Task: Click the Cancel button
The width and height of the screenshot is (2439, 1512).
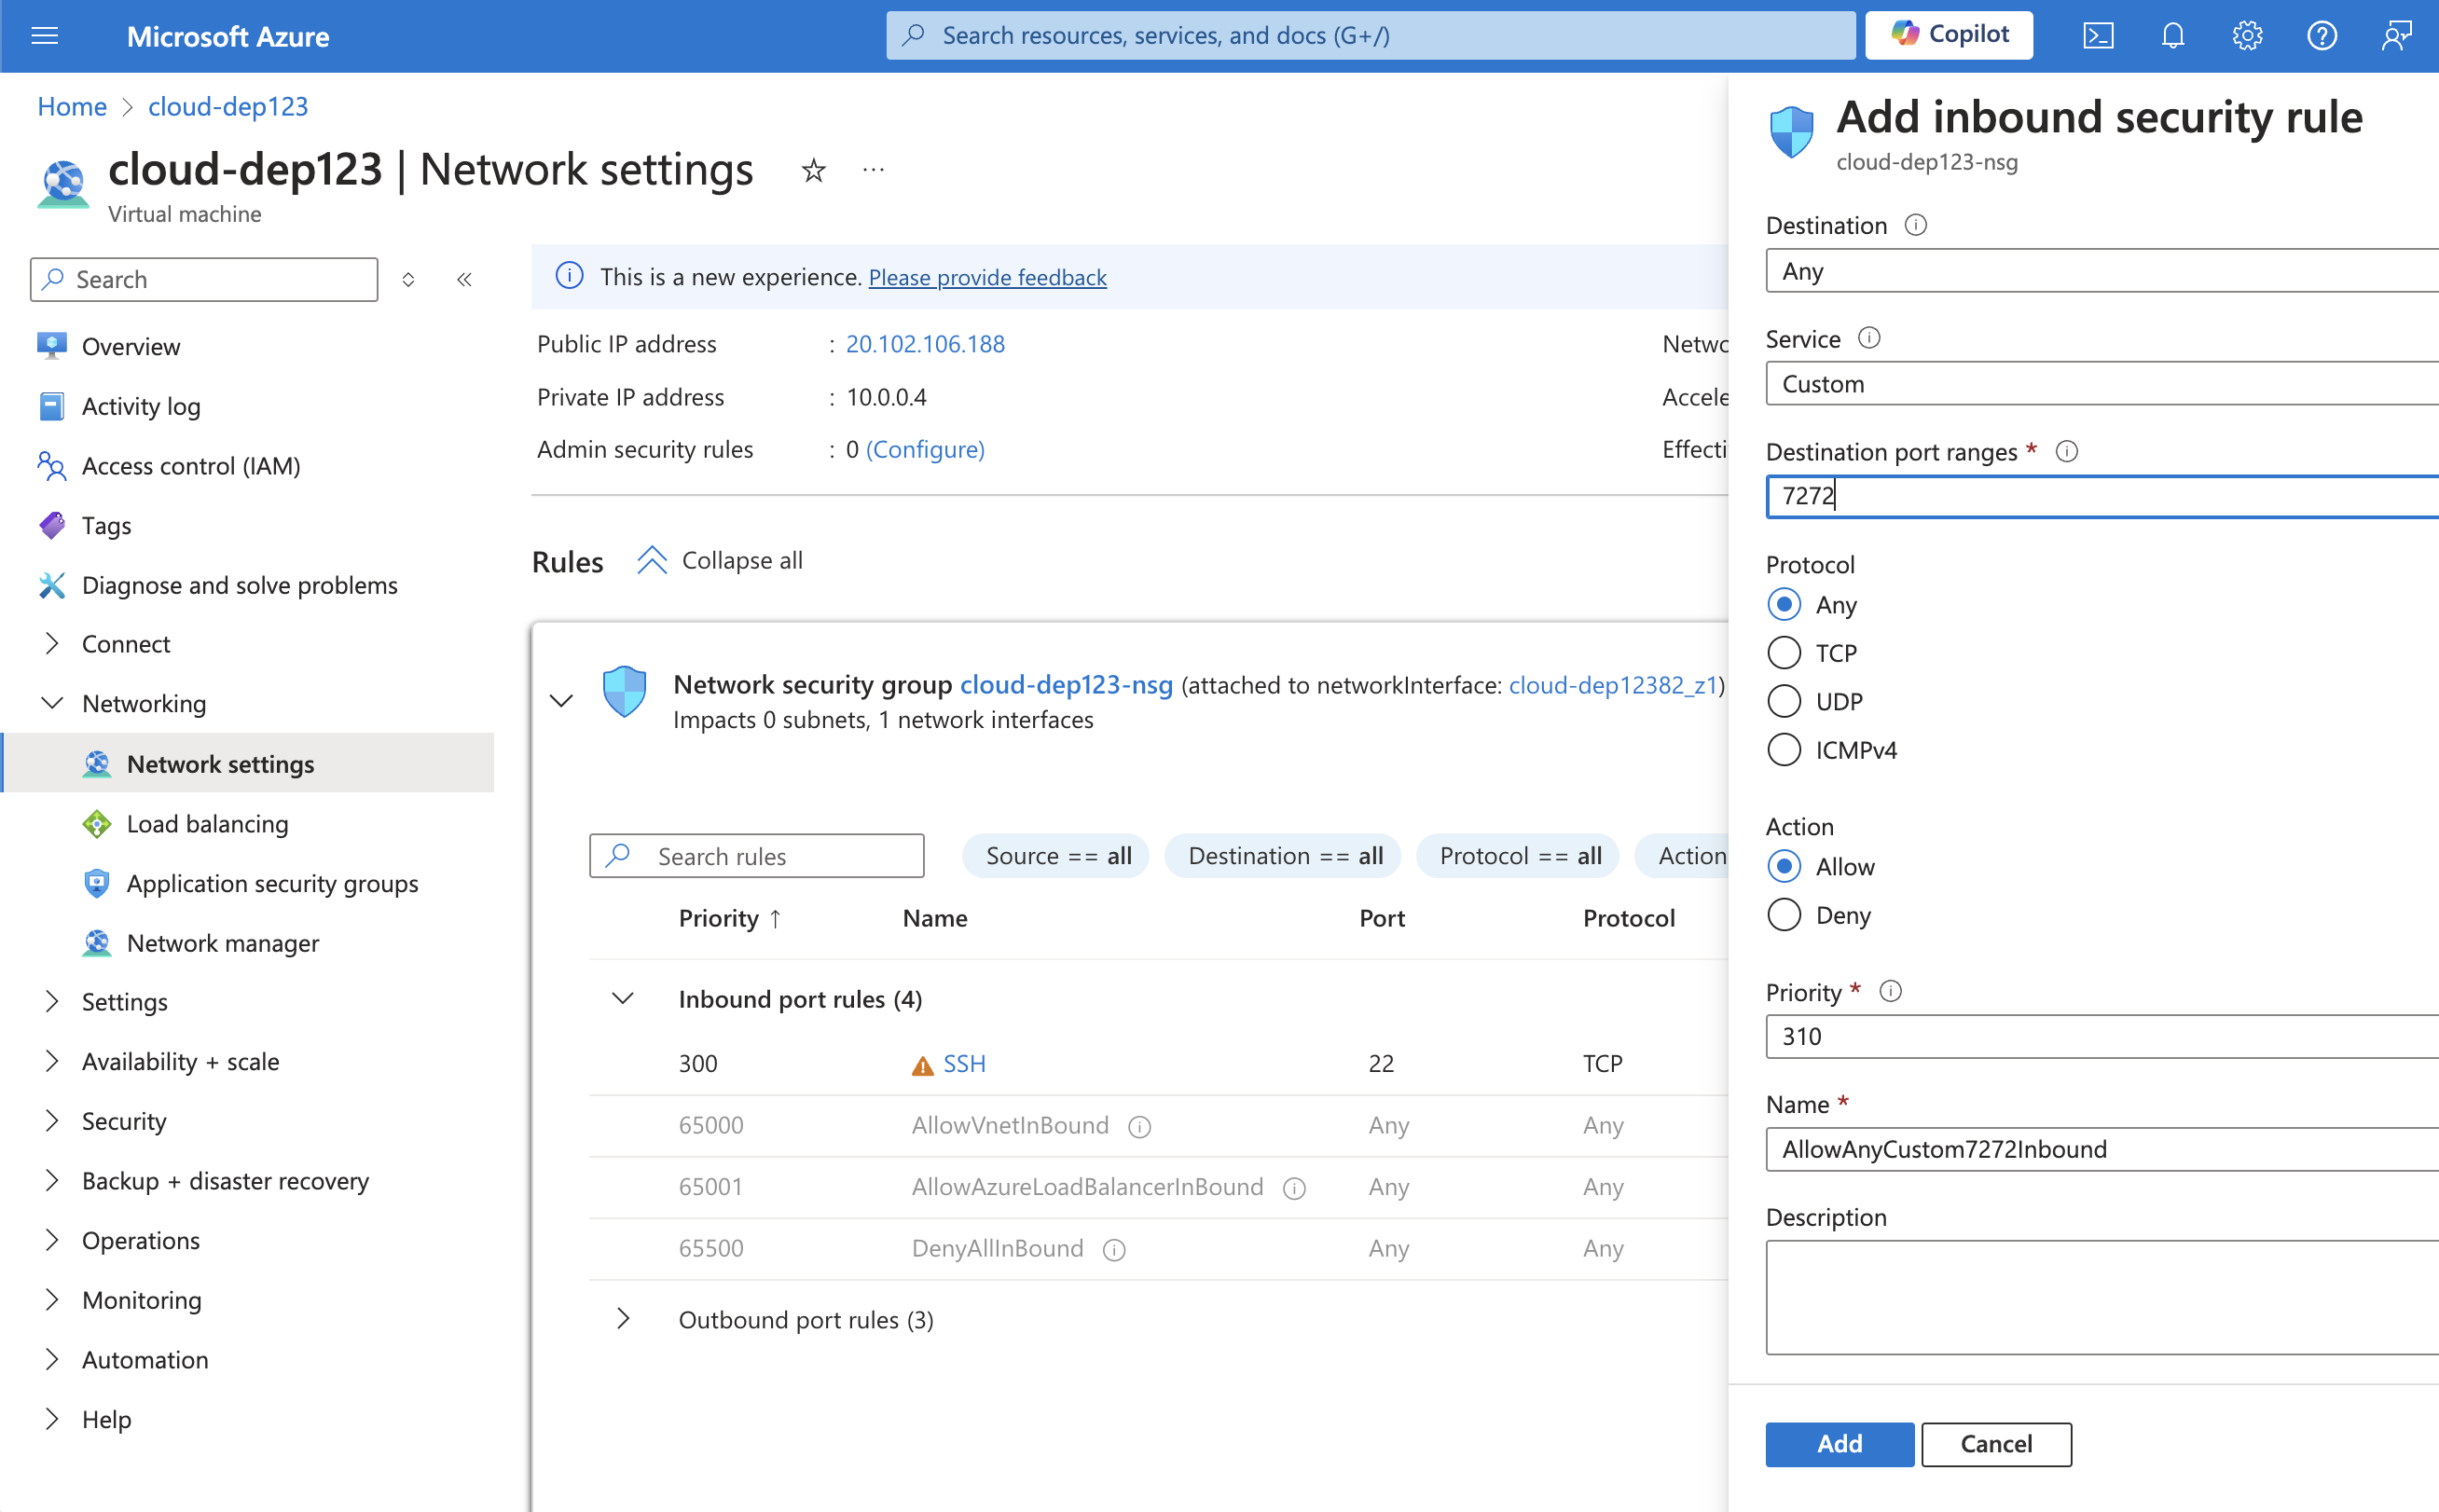Action: pyautogui.click(x=1996, y=1444)
